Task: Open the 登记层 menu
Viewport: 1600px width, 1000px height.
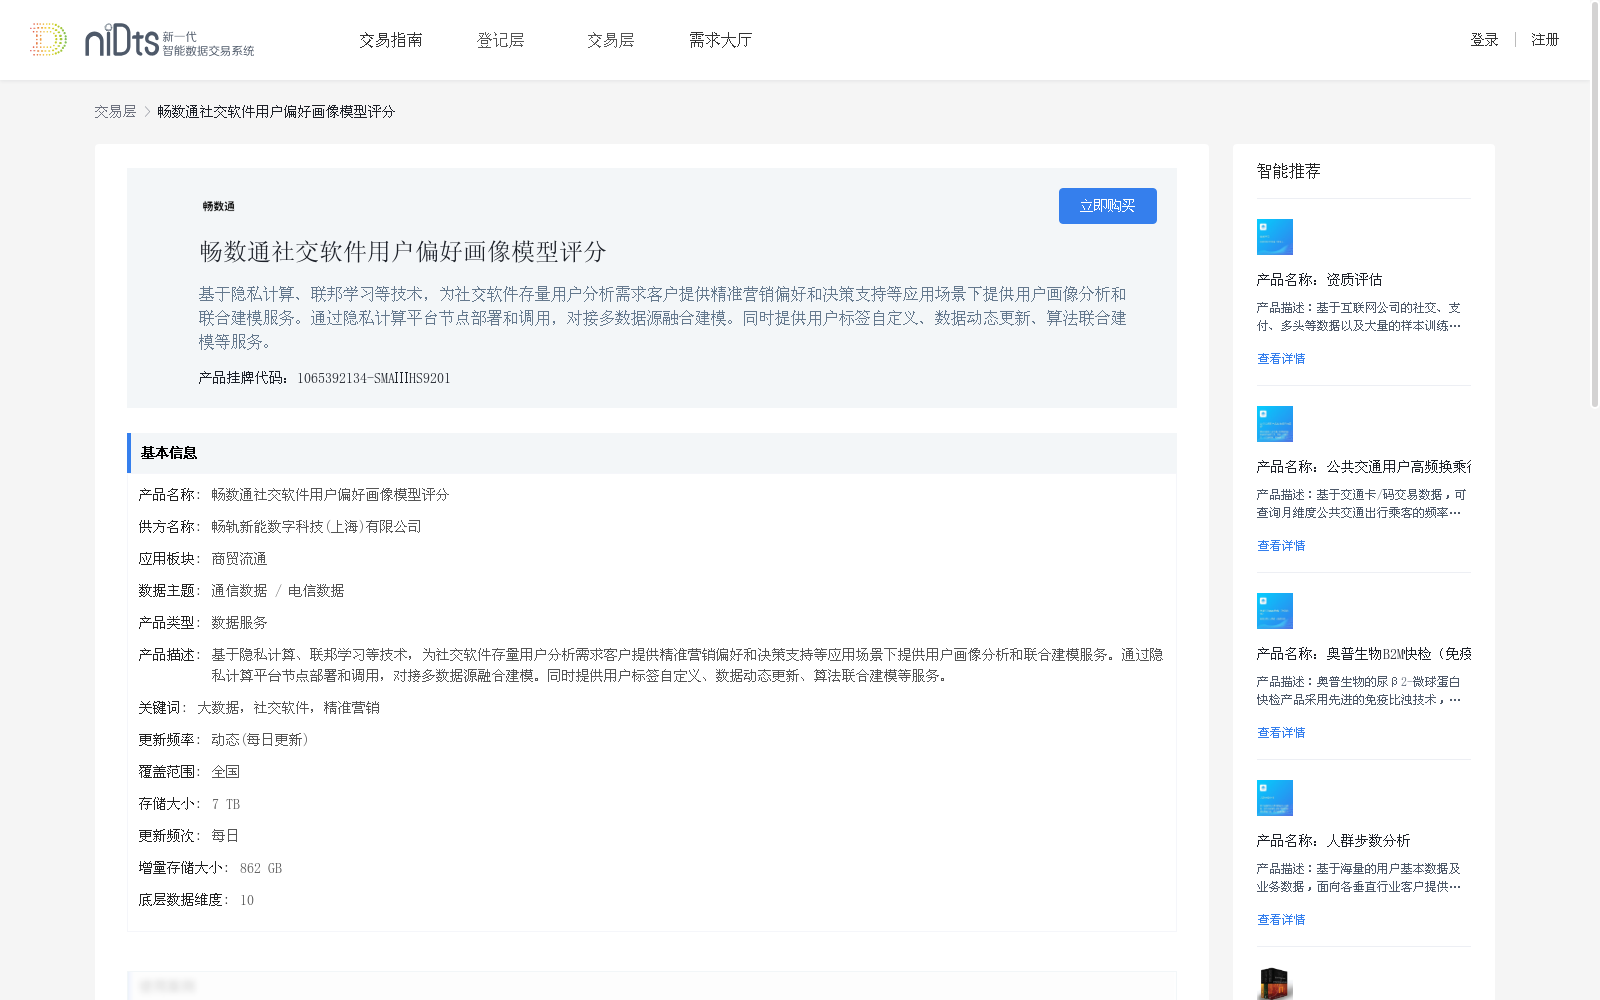Action: click(501, 40)
